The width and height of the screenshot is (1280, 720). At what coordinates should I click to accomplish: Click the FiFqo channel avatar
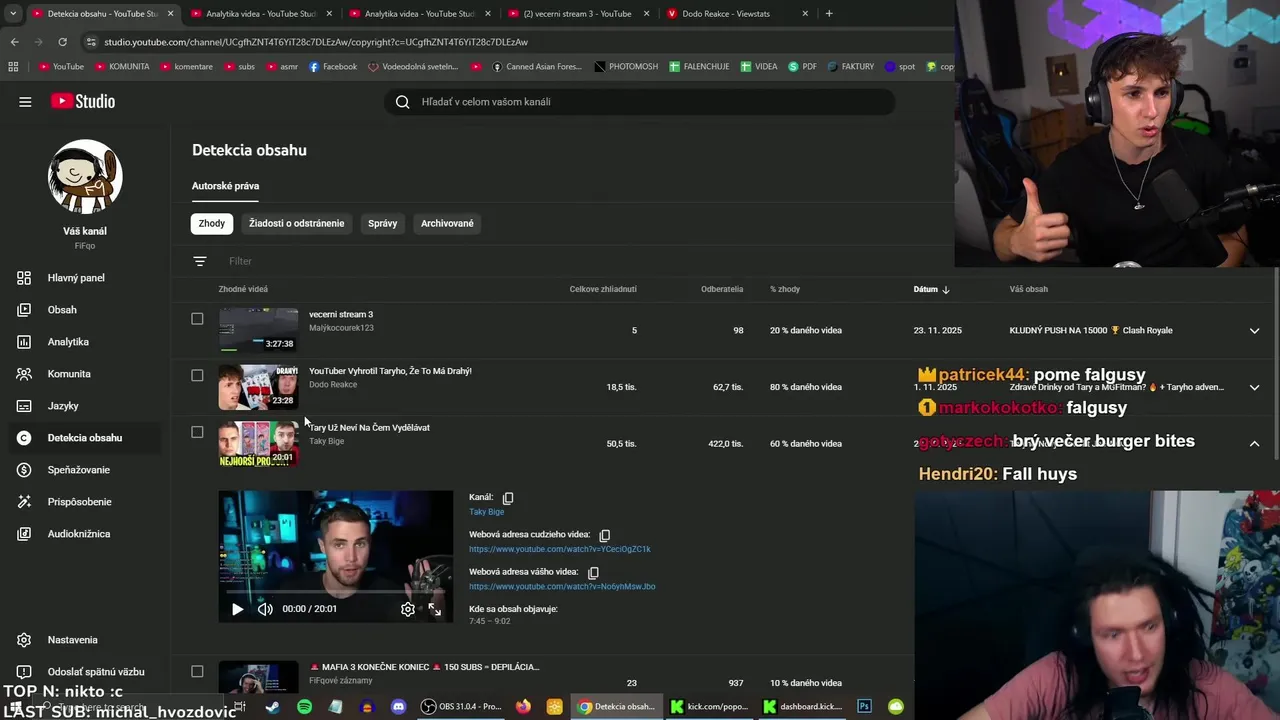pos(85,177)
